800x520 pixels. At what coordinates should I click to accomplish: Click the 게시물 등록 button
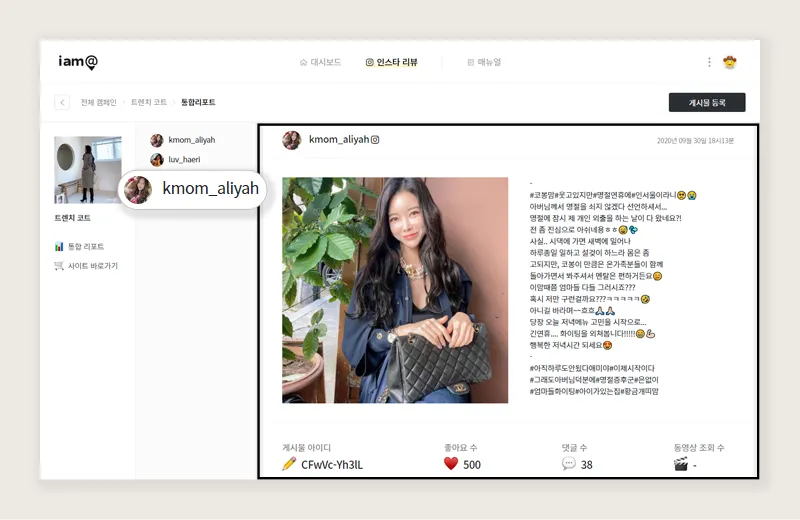point(707,102)
